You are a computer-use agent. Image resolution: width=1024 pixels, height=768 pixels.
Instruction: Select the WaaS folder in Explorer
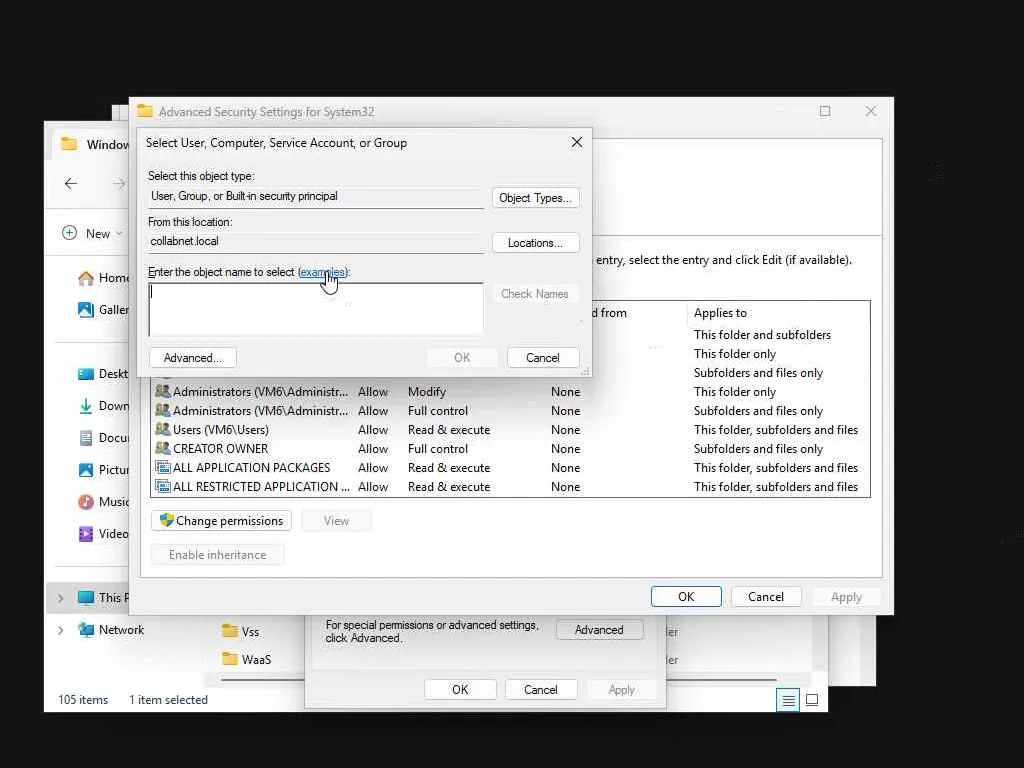(x=247, y=660)
